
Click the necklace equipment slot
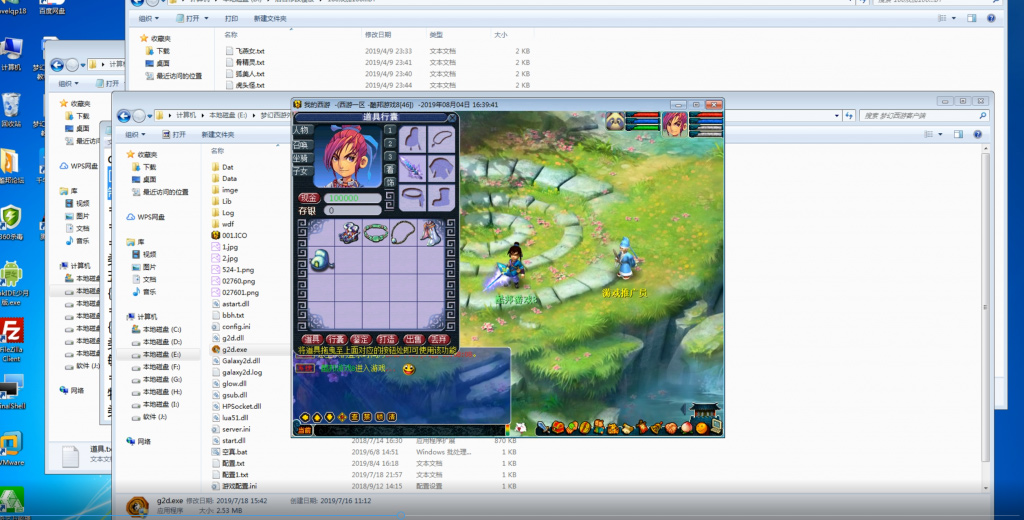click(441, 139)
